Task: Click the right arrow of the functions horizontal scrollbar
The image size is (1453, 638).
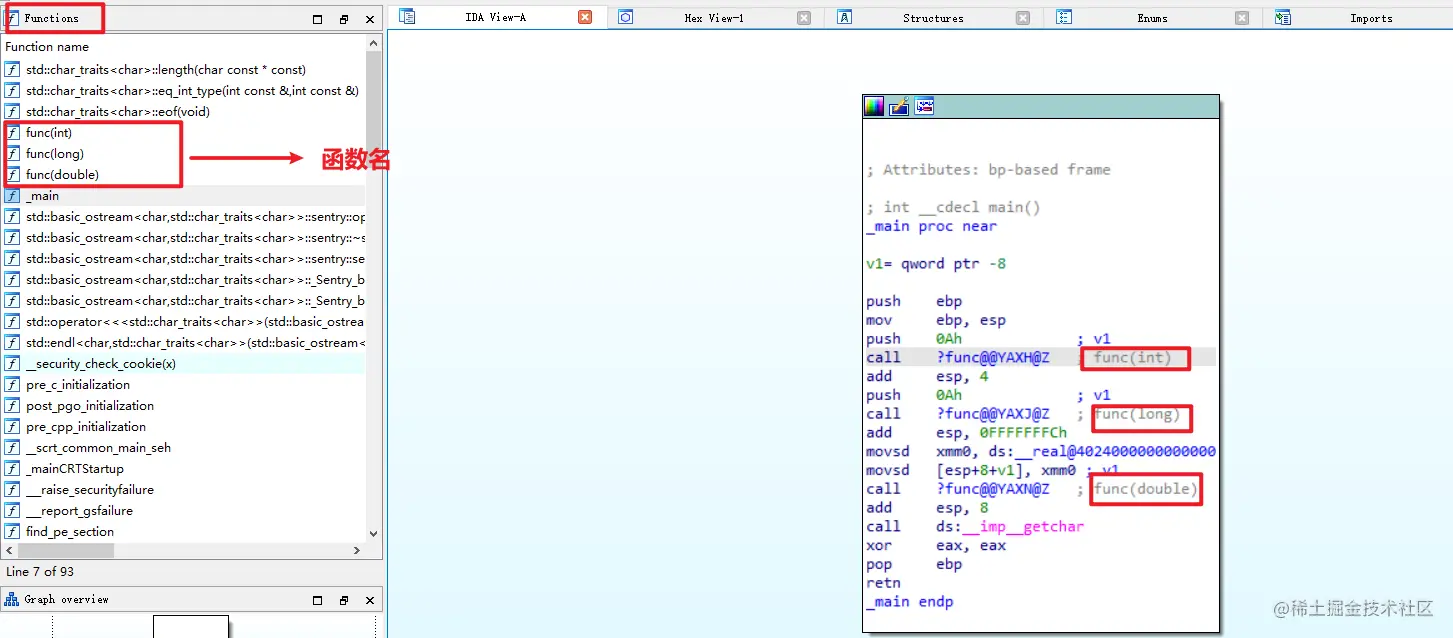Action: 357,550
